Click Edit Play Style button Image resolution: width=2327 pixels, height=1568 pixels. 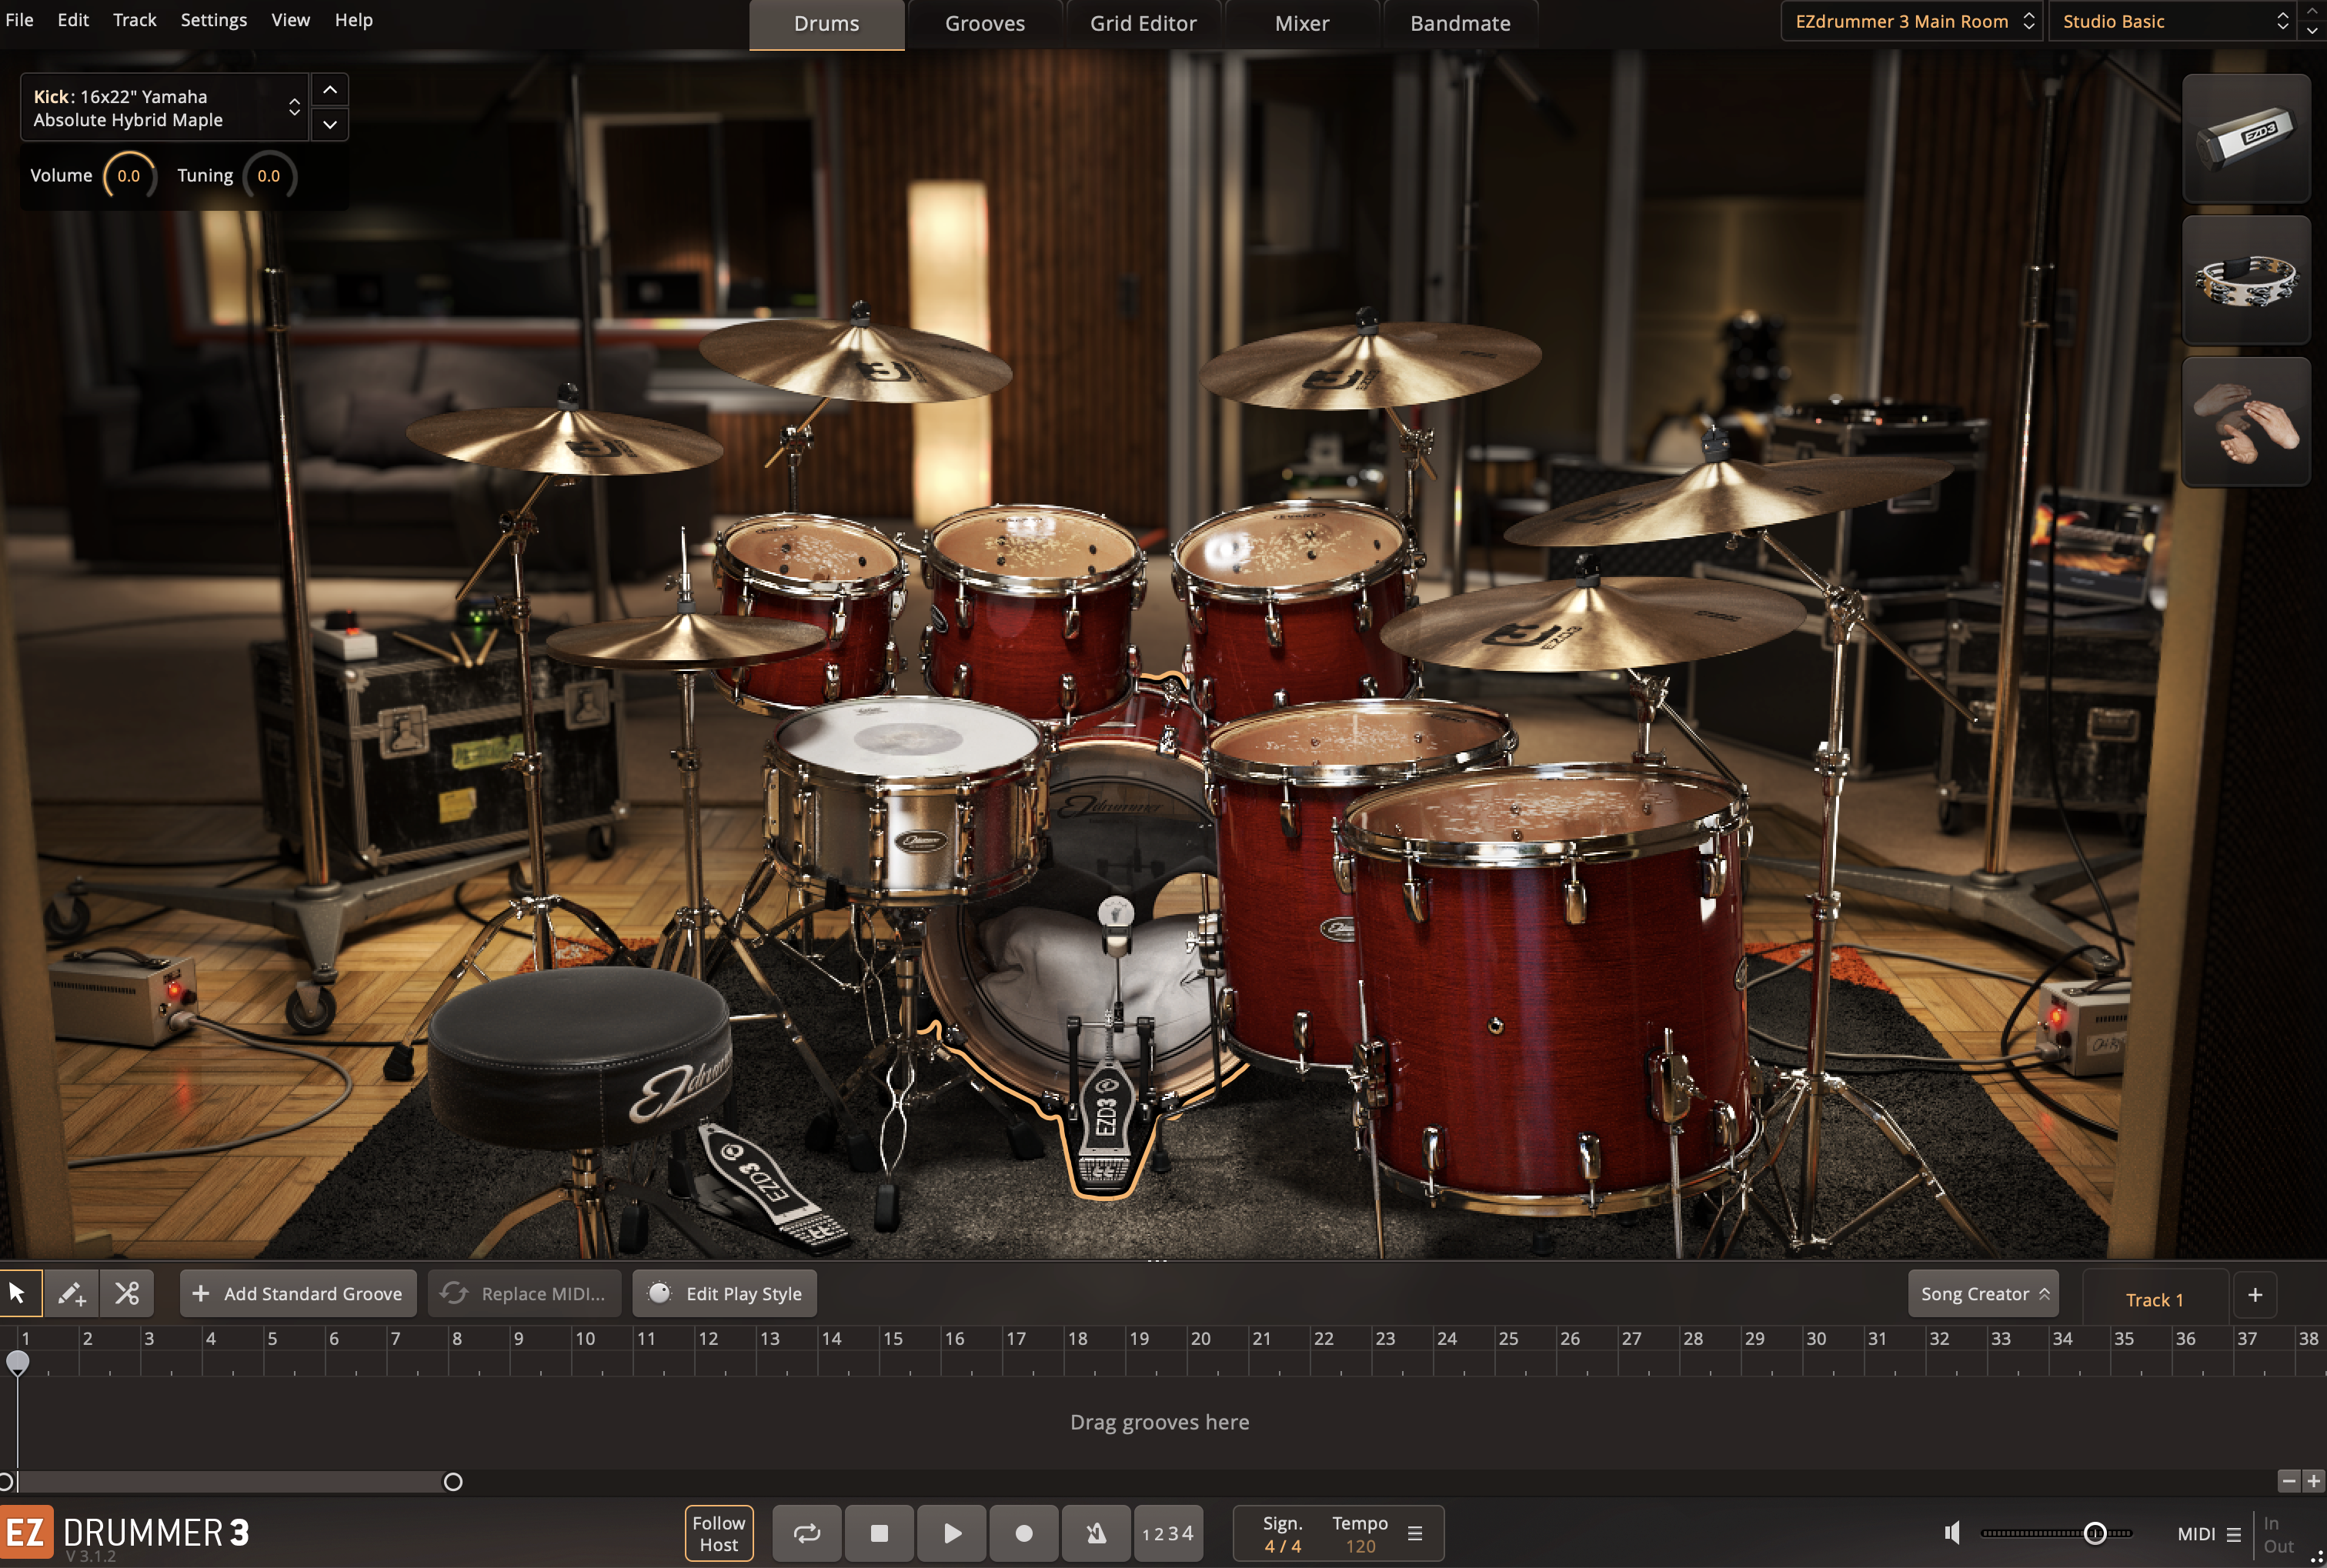click(x=725, y=1293)
